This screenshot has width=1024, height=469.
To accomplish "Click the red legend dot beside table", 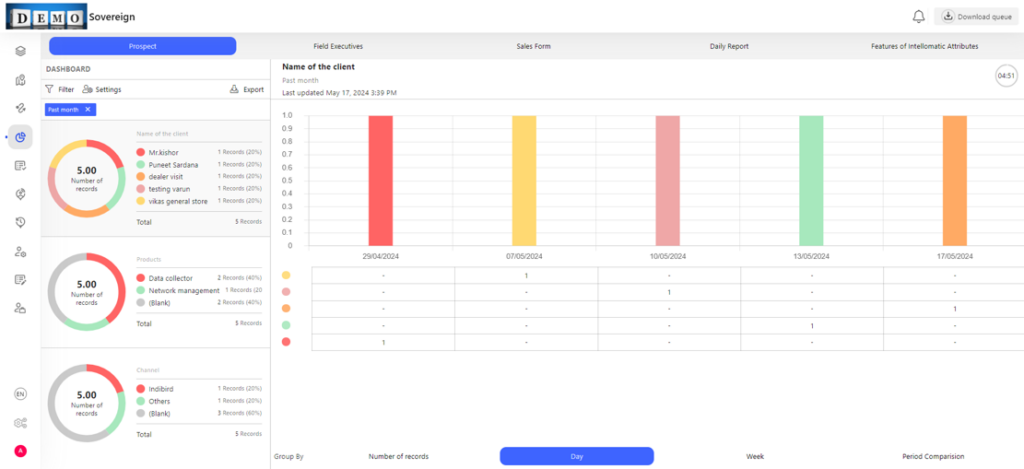I will click(x=286, y=342).
